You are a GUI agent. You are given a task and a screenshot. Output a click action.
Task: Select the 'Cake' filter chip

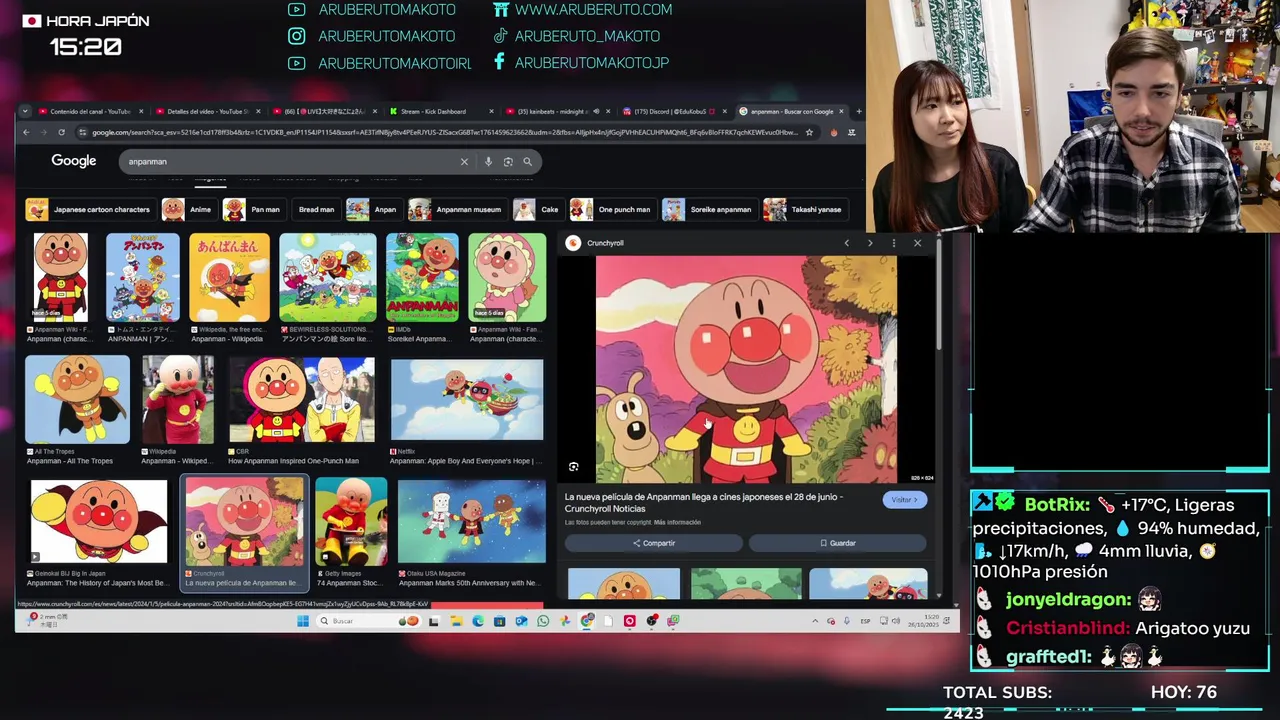537,209
